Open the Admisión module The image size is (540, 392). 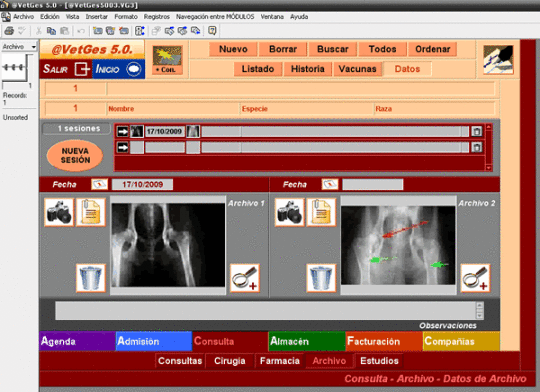pyautogui.click(x=154, y=341)
